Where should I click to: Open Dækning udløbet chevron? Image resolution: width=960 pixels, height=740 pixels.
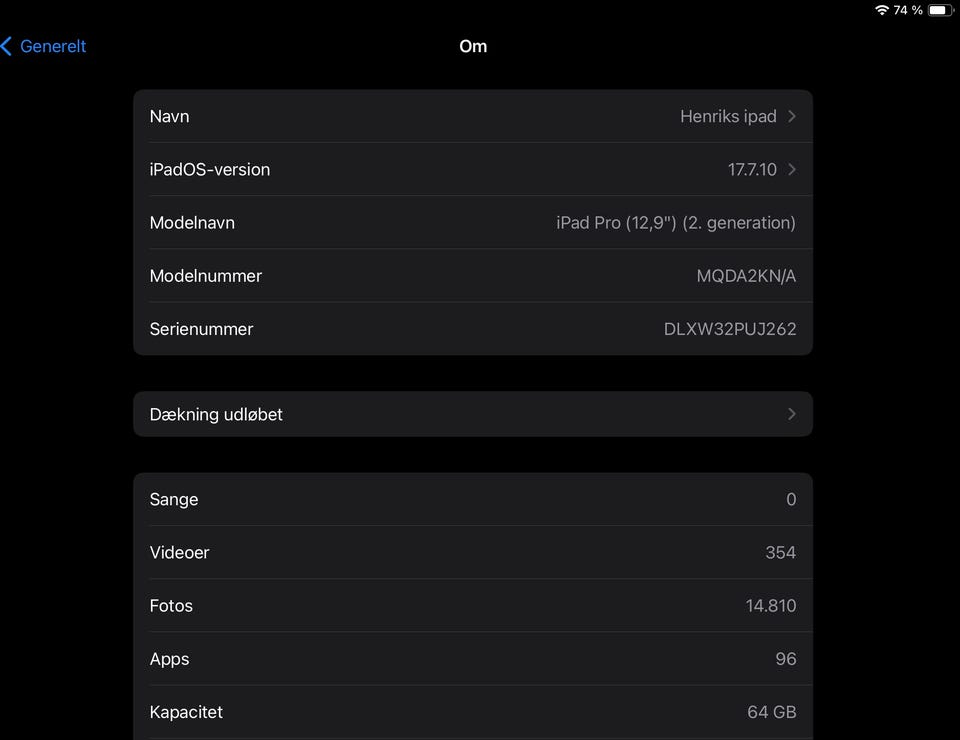coord(792,414)
